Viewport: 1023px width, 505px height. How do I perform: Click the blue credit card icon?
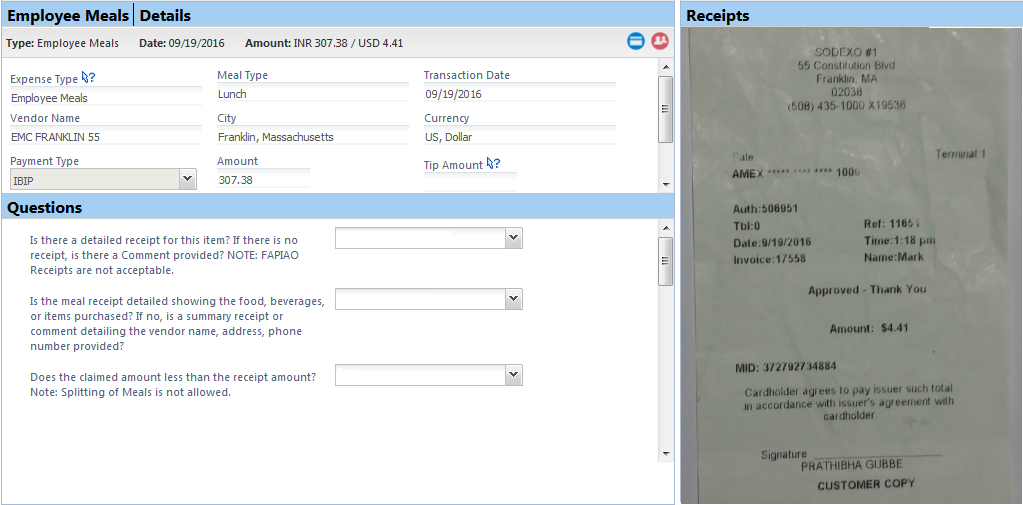(635, 41)
